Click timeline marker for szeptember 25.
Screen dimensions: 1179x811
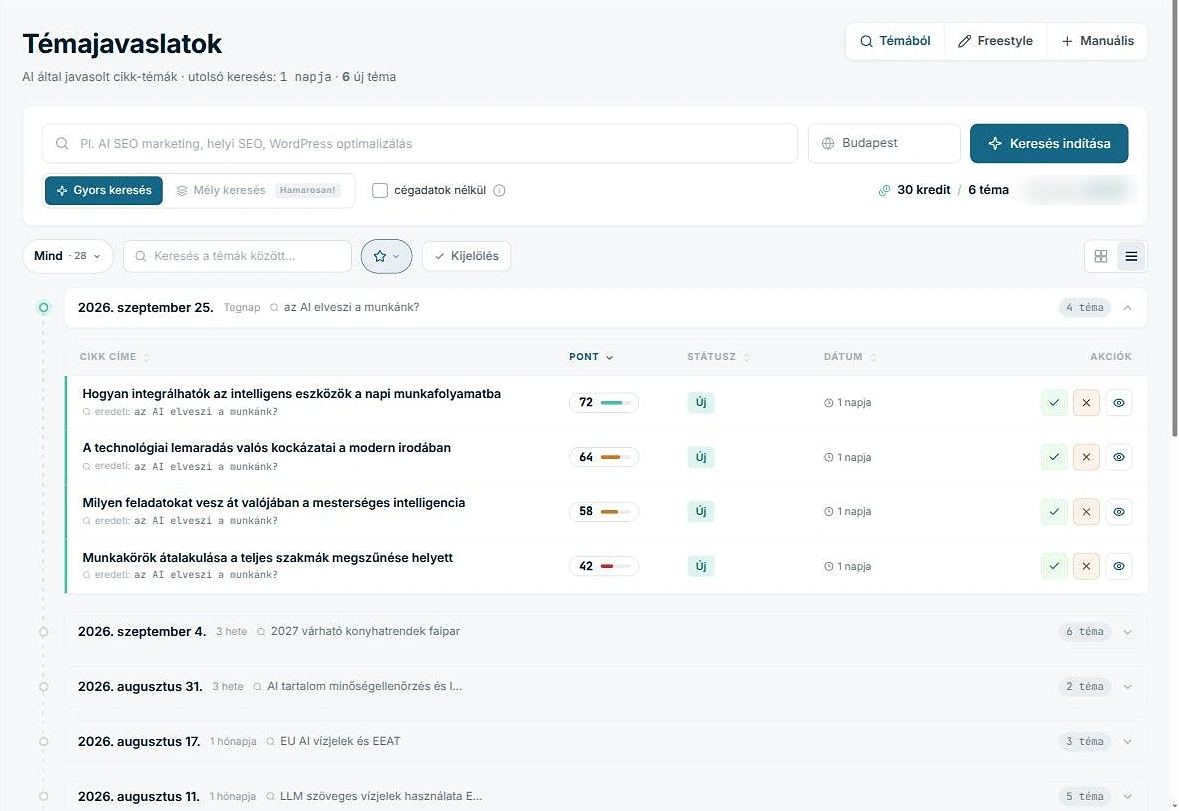tap(44, 307)
